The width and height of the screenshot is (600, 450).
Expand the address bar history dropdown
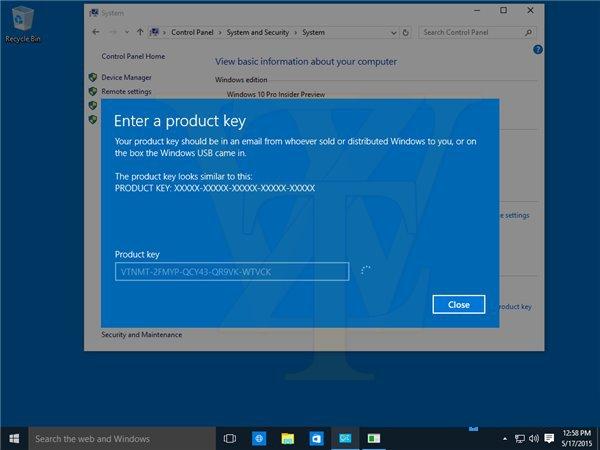click(396, 32)
